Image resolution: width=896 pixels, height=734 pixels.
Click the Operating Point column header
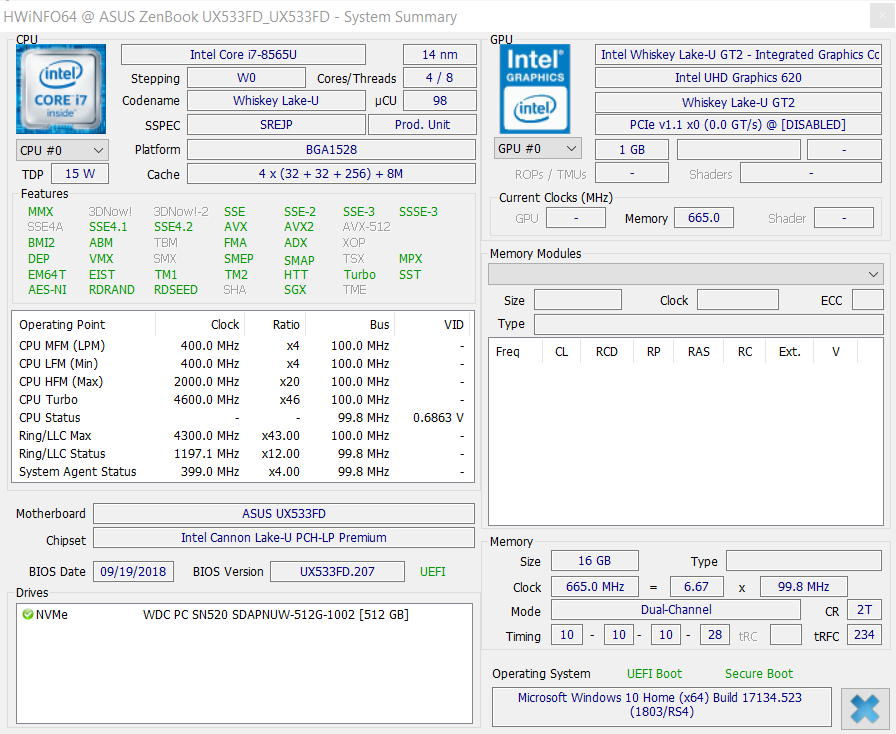click(83, 325)
